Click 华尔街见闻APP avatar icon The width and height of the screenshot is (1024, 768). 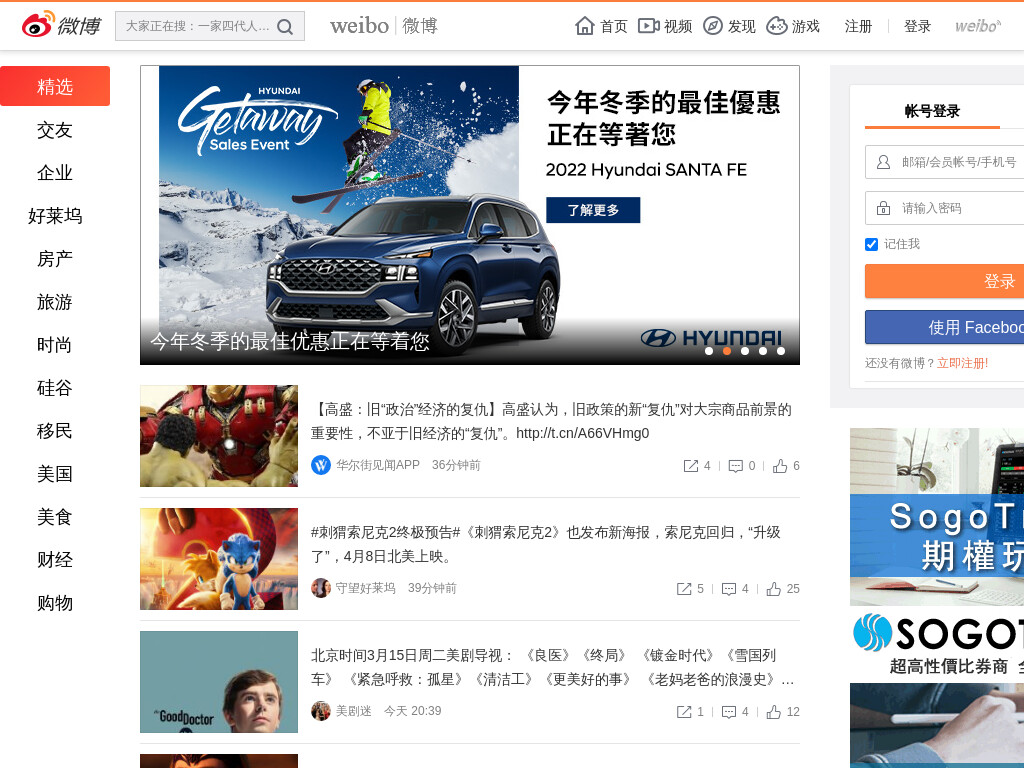point(321,465)
